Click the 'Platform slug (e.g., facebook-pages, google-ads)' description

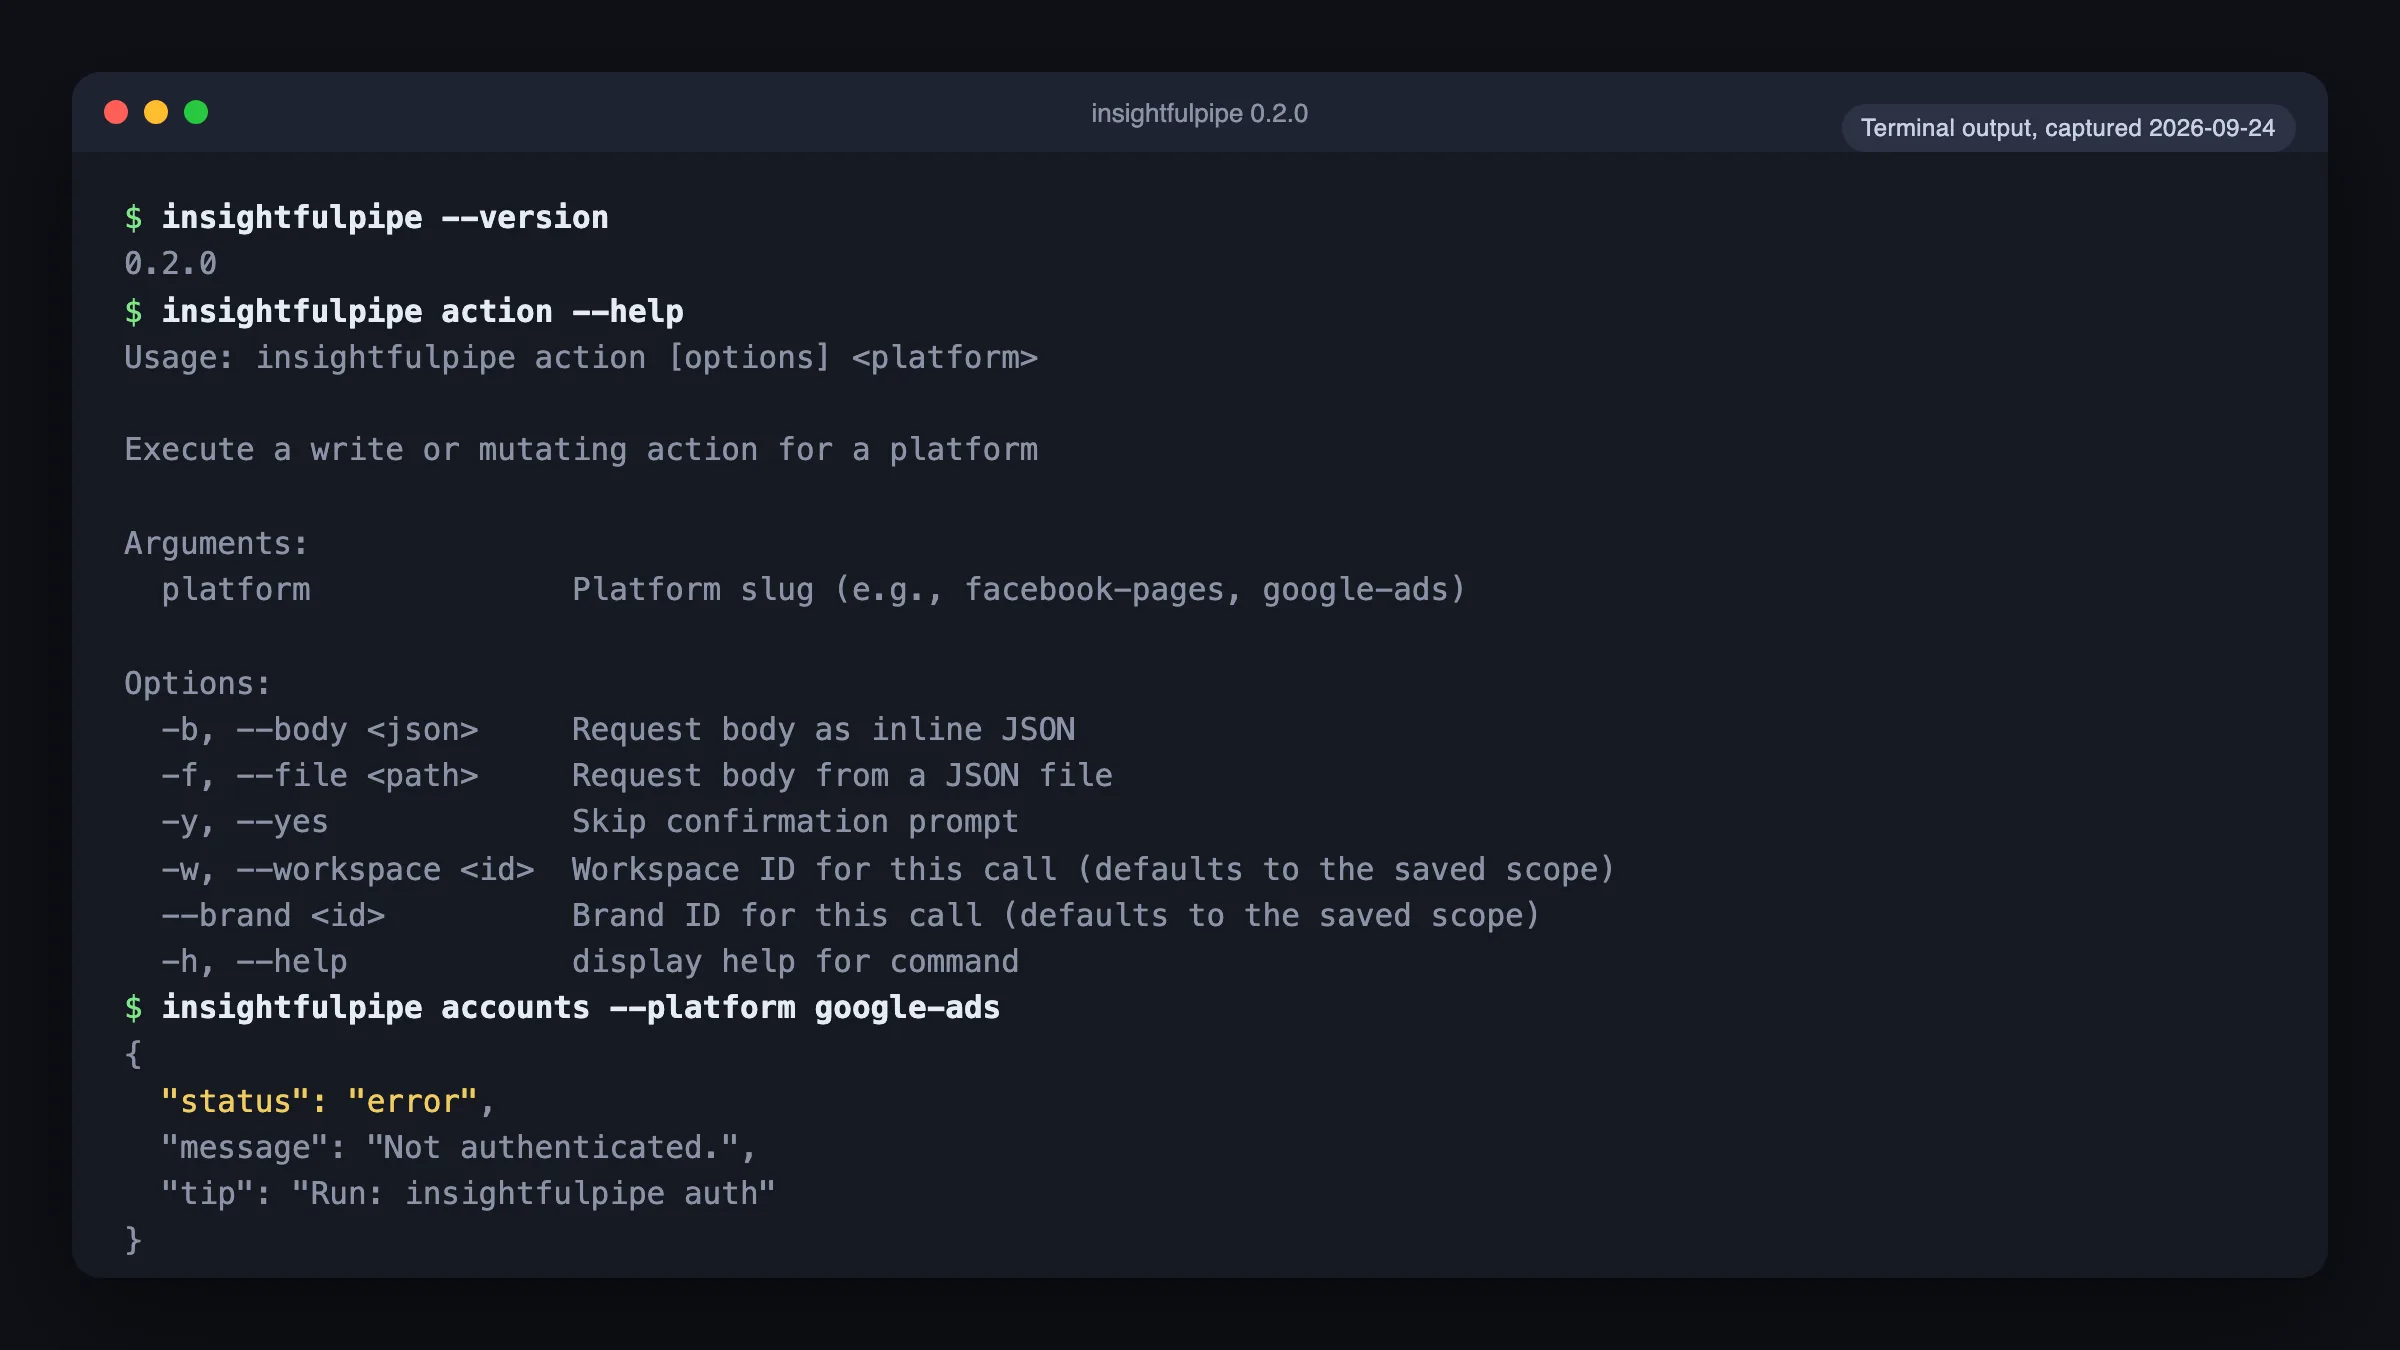point(1019,589)
